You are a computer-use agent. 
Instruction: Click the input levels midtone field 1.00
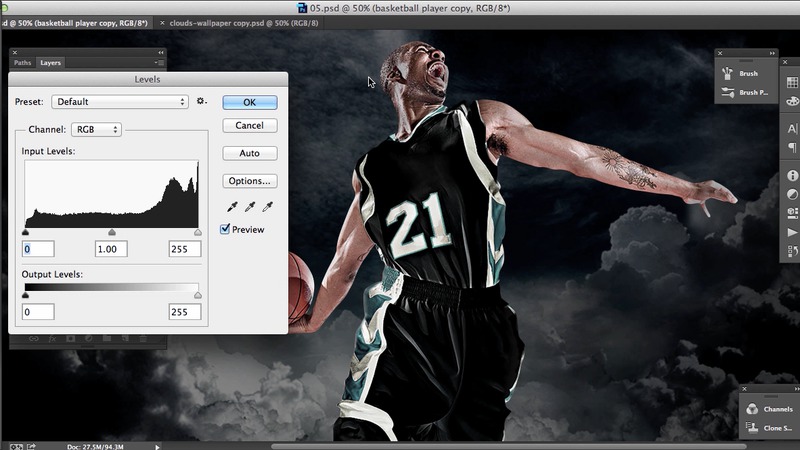[111, 249]
